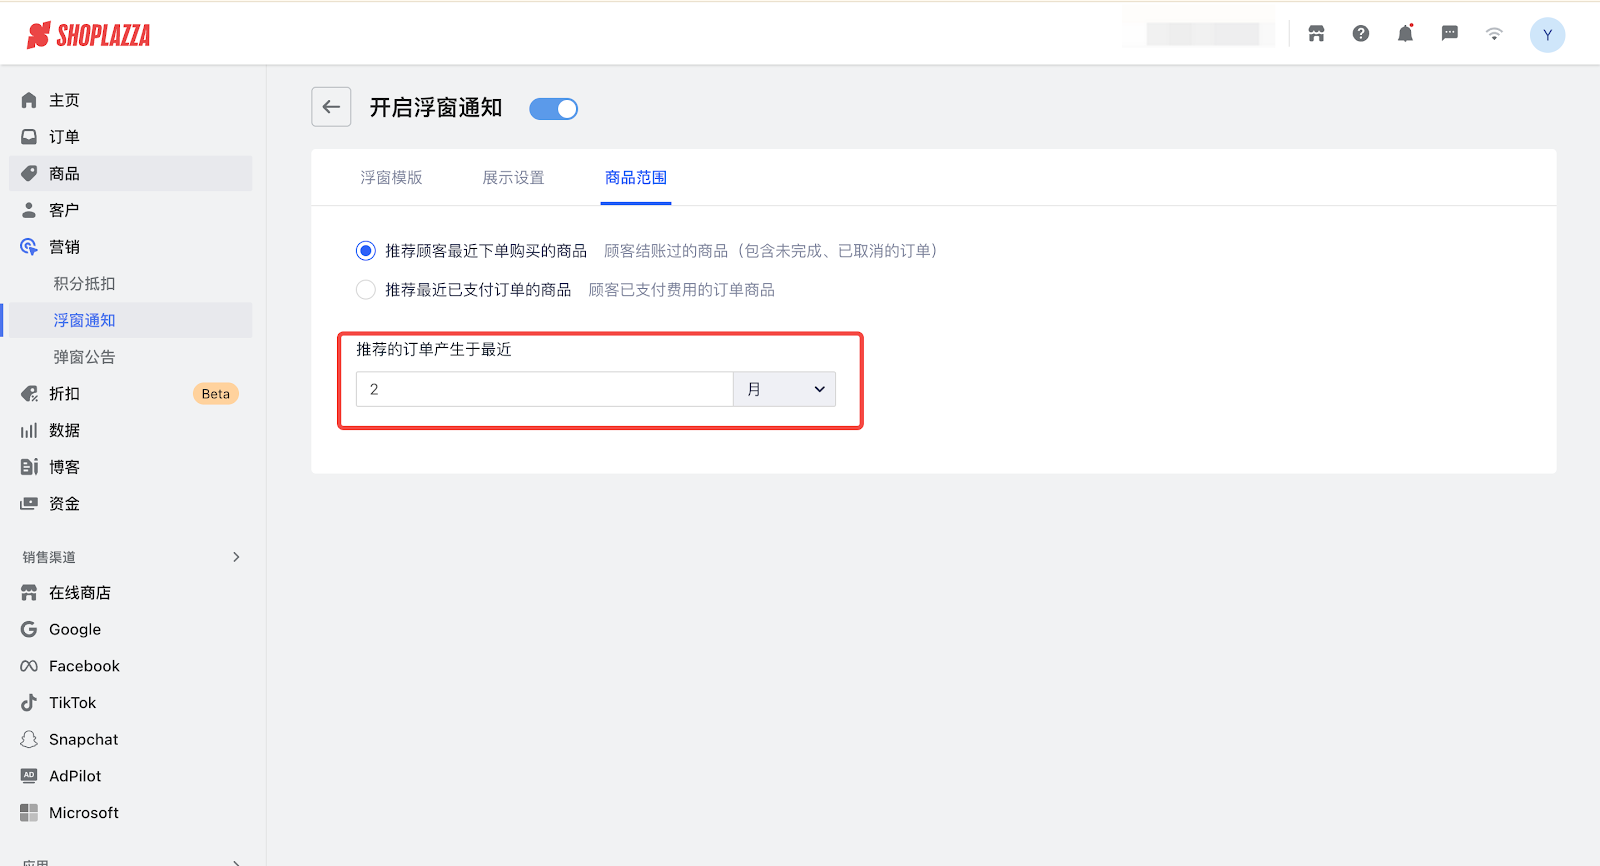The width and height of the screenshot is (1600, 866).
Task: Expand the 营销 sidebar menu
Action: pos(64,247)
